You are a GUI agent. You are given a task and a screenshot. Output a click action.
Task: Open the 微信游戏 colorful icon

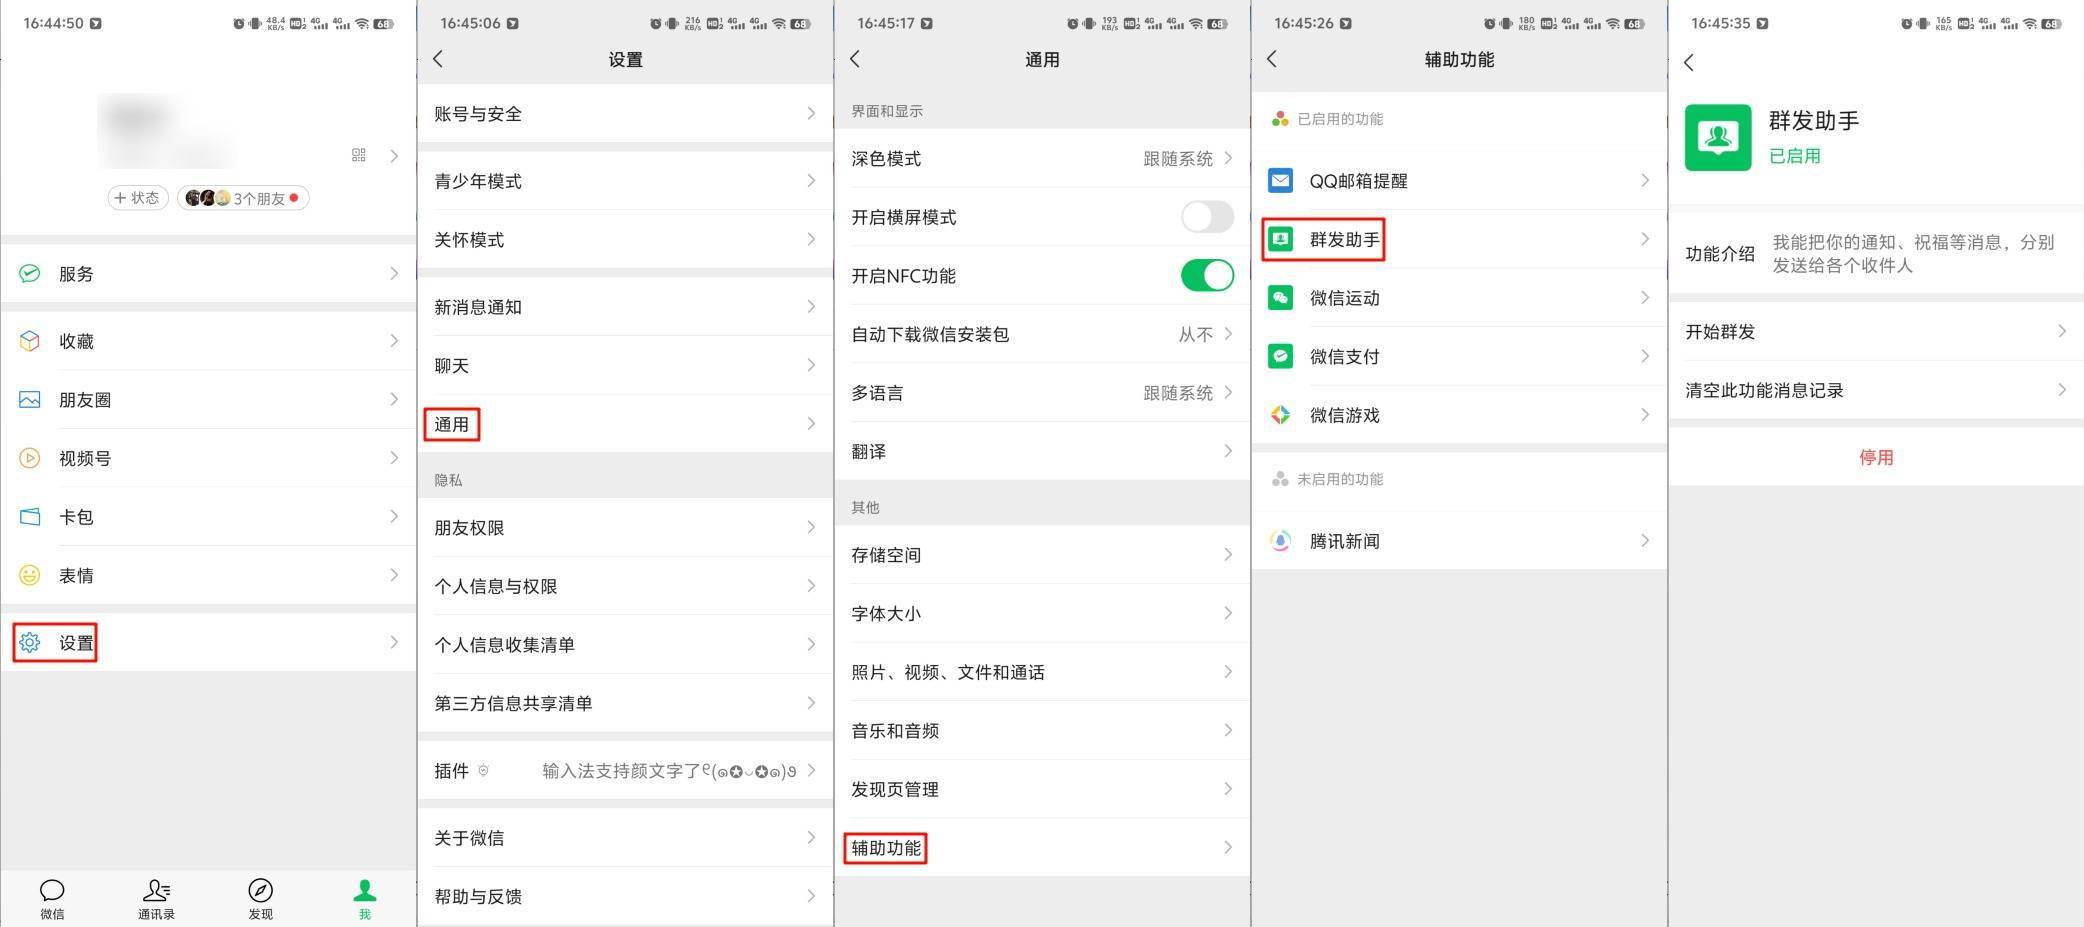point(1280,415)
